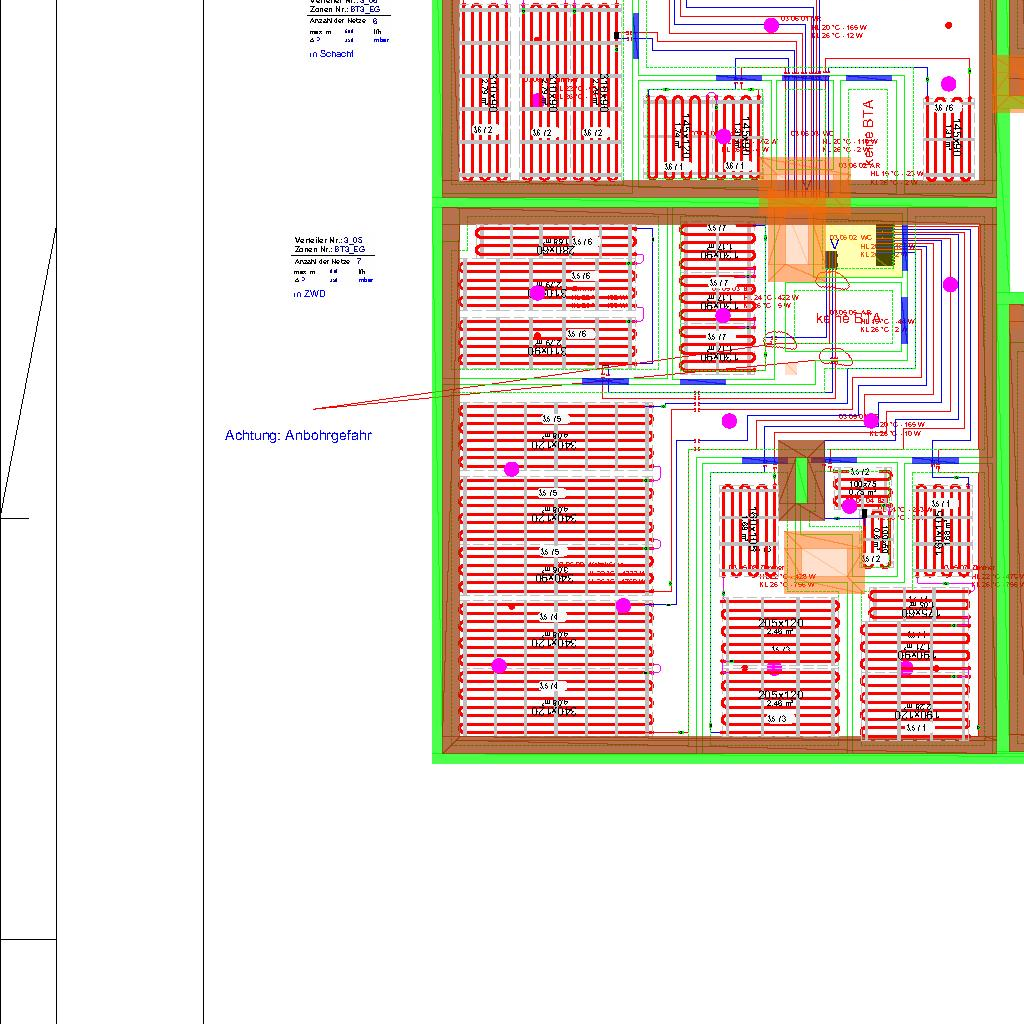Click the orange highlighted square below the shaft

click(x=823, y=561)
